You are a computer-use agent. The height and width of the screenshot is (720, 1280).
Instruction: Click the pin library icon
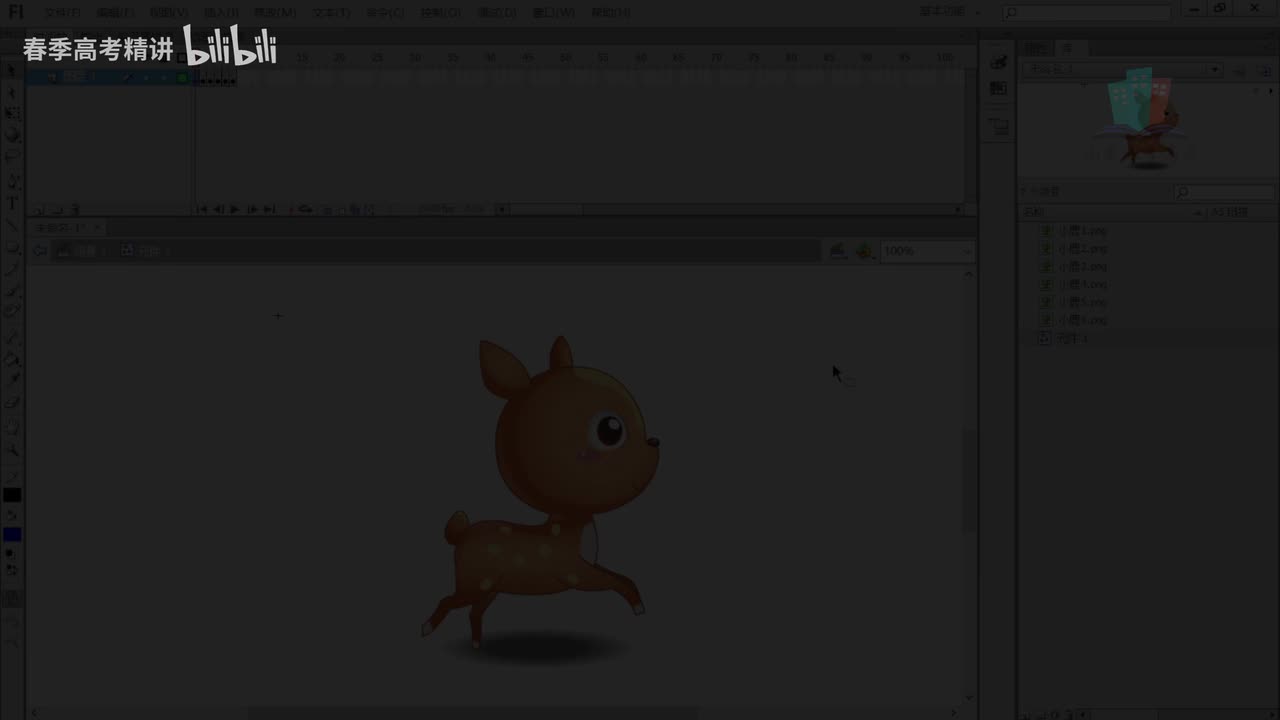[1240, 70]
